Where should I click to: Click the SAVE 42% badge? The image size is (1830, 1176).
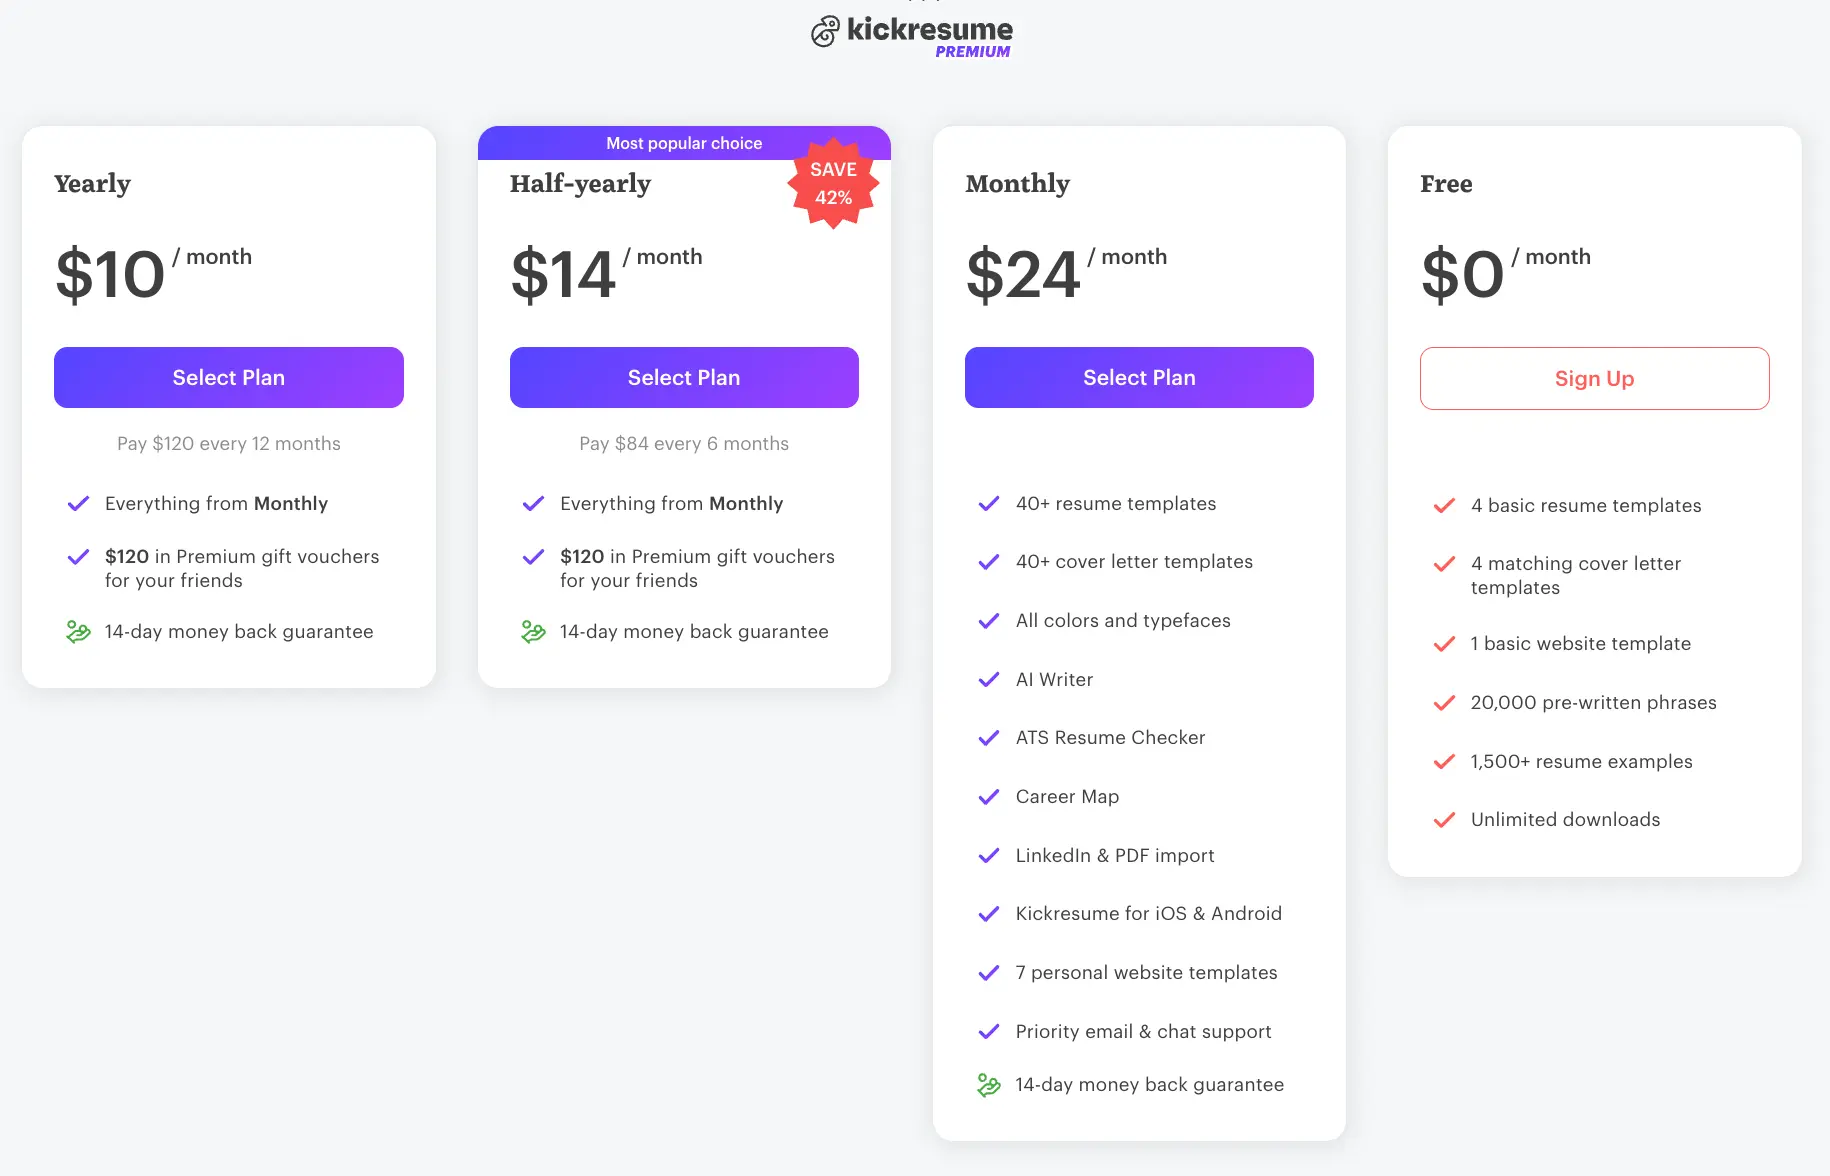(x=832, y=184)
